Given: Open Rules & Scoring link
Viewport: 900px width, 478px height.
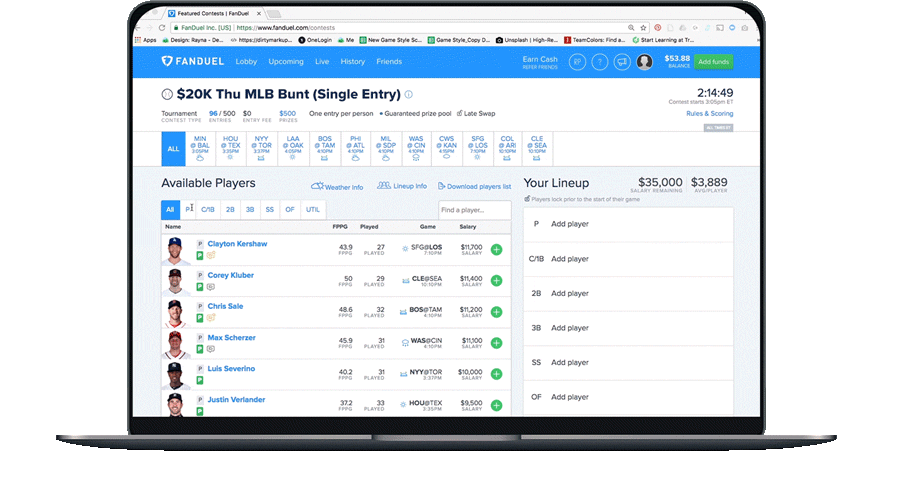Looking at the screenshot, I should 709,114.
